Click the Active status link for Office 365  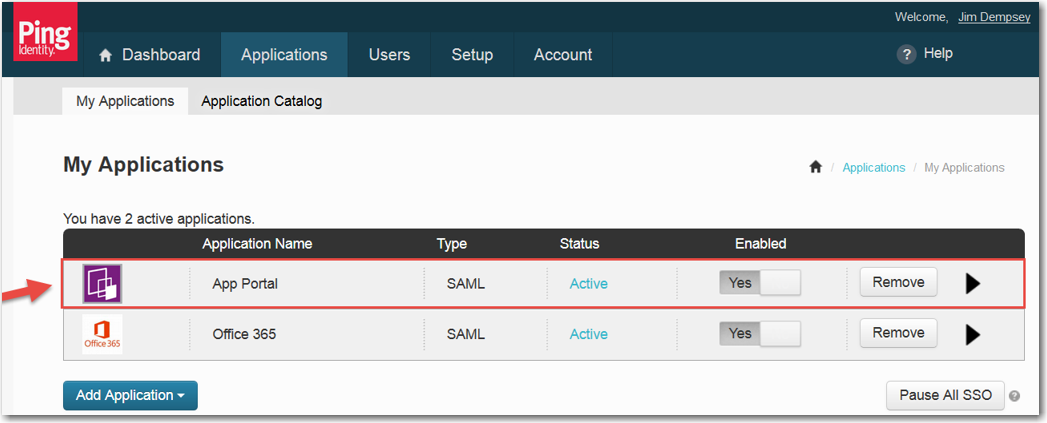(x=588, y=334)
